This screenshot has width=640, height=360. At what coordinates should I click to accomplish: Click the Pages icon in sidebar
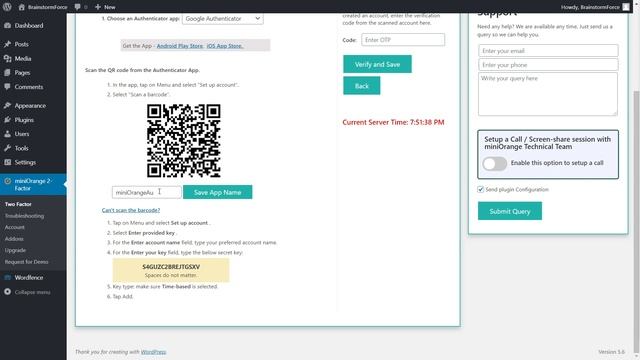[x=7, y=73]
